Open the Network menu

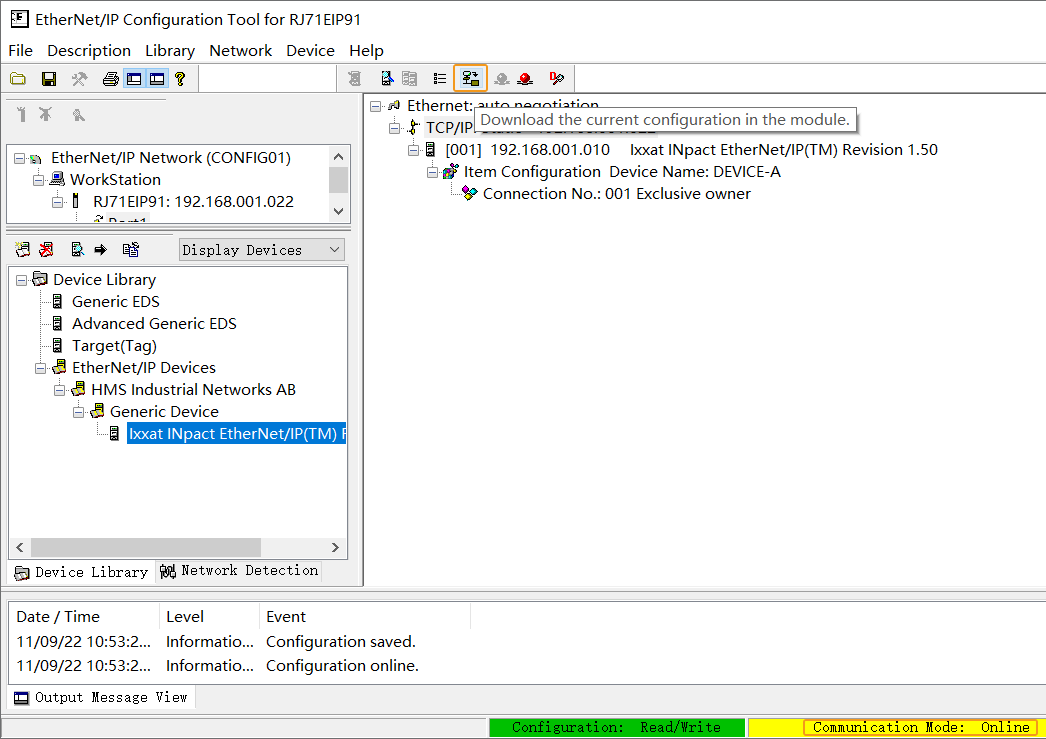(240, 50)
